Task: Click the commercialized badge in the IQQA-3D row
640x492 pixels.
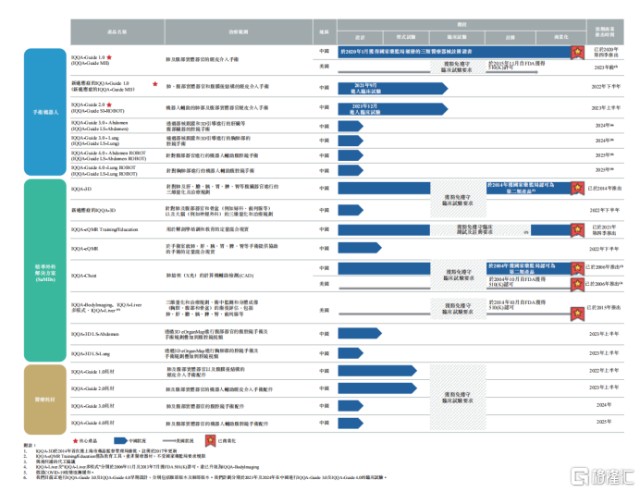Action: click(577, 188)
